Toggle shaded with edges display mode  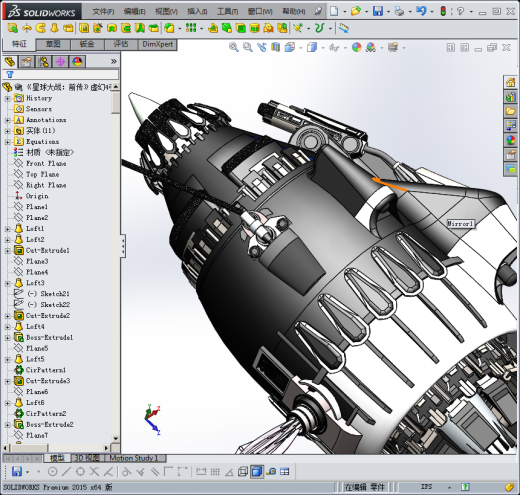tap(257, 472)
